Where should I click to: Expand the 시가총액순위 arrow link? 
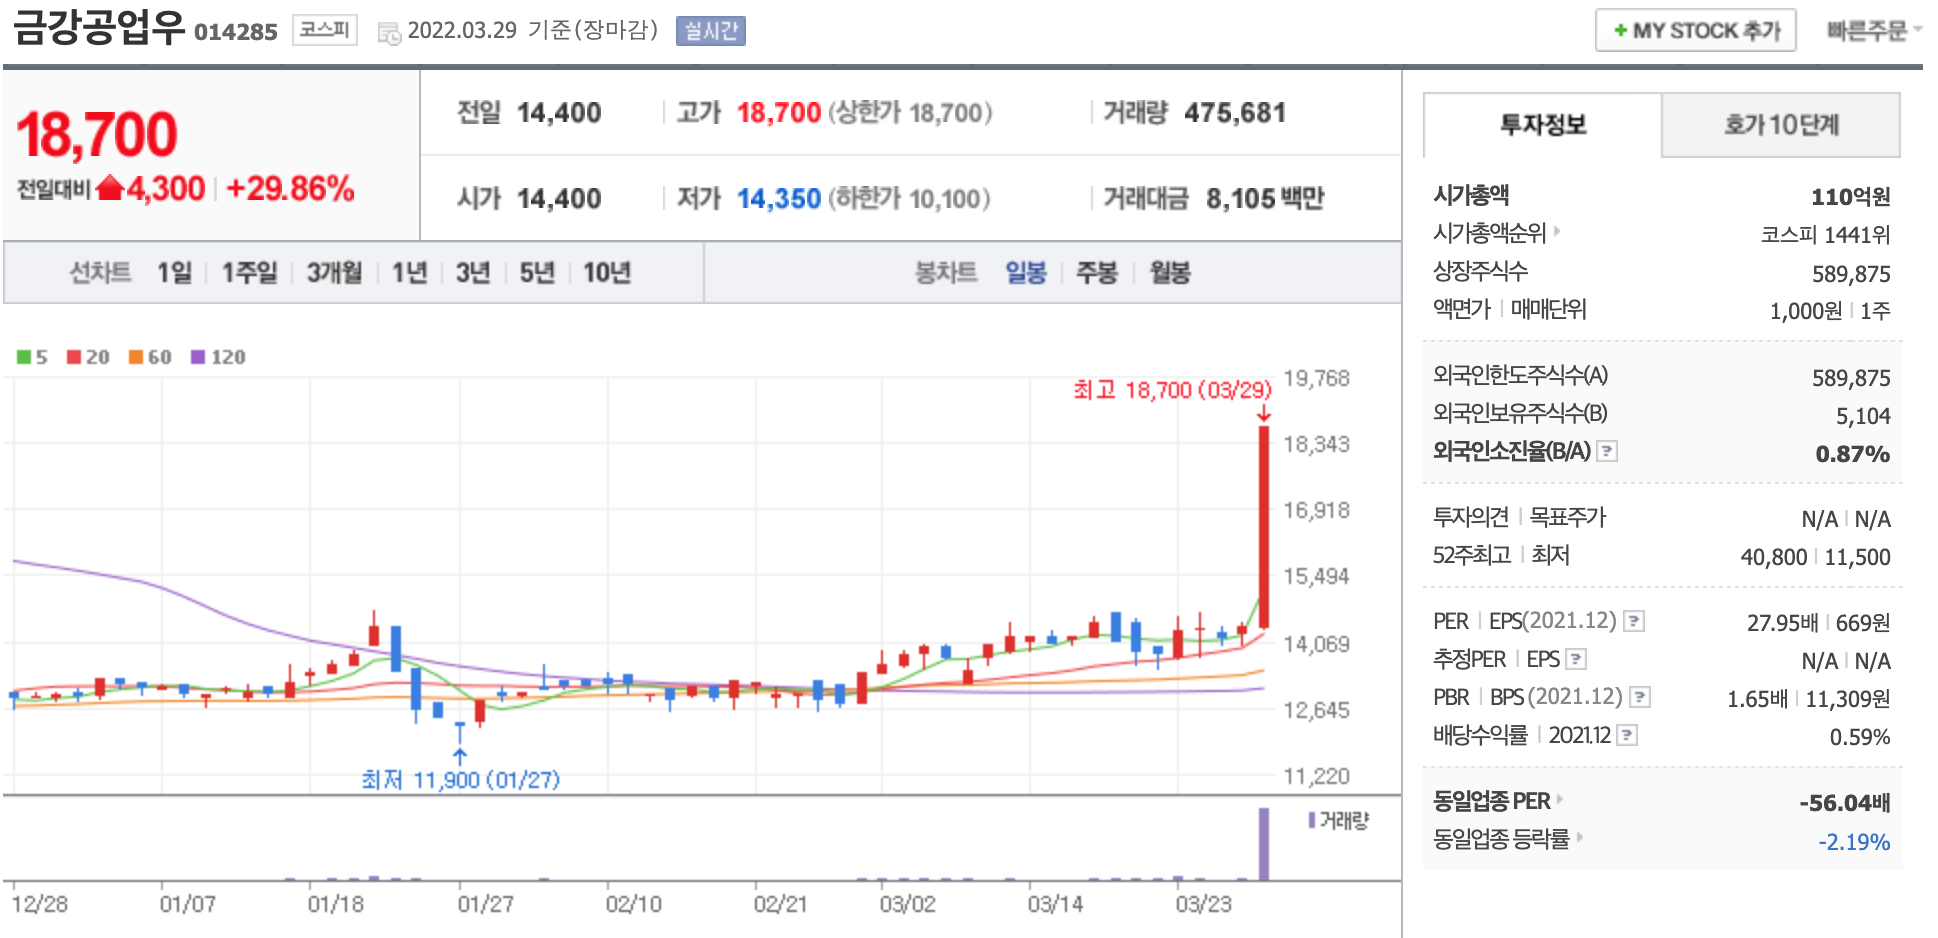(x=1557, y=232)
